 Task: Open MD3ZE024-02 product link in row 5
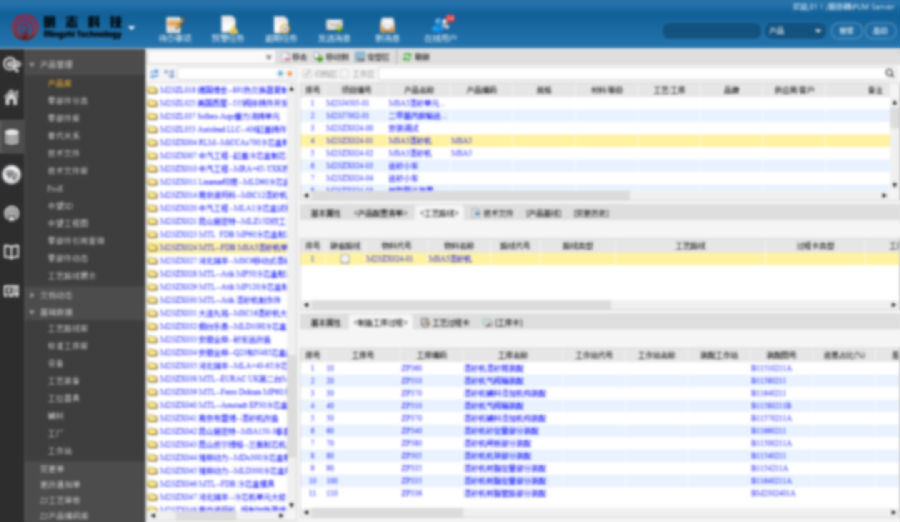click(x=350, y=153)
